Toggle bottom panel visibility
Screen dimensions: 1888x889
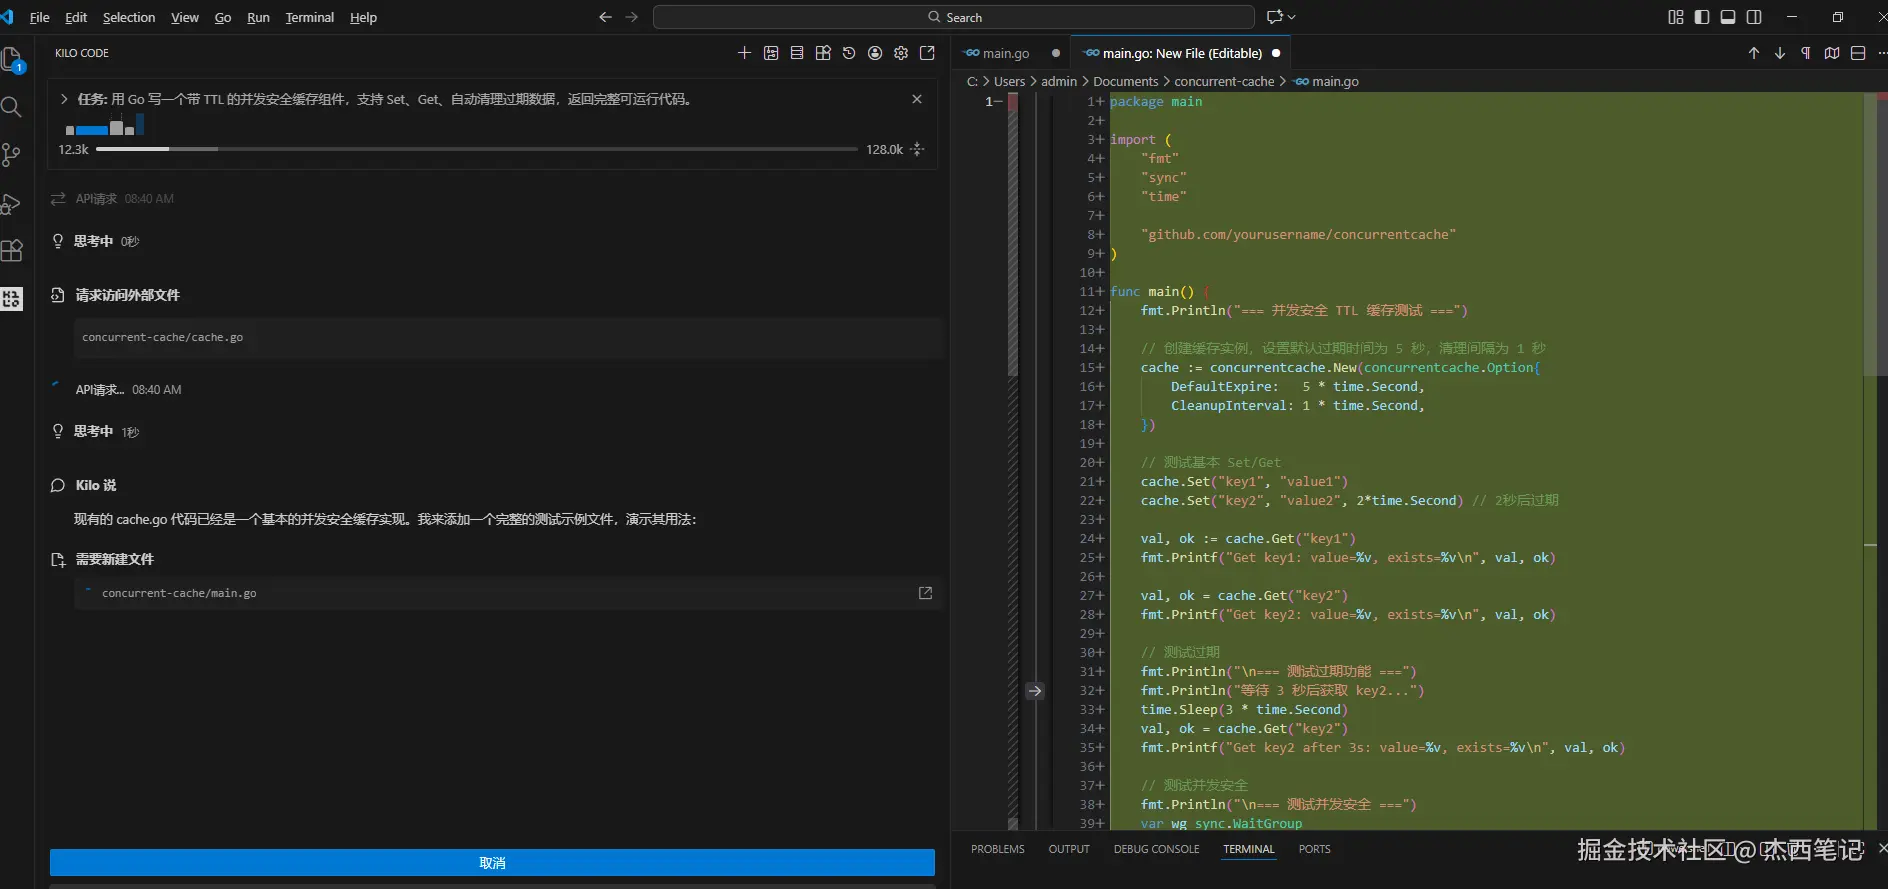1728,17
